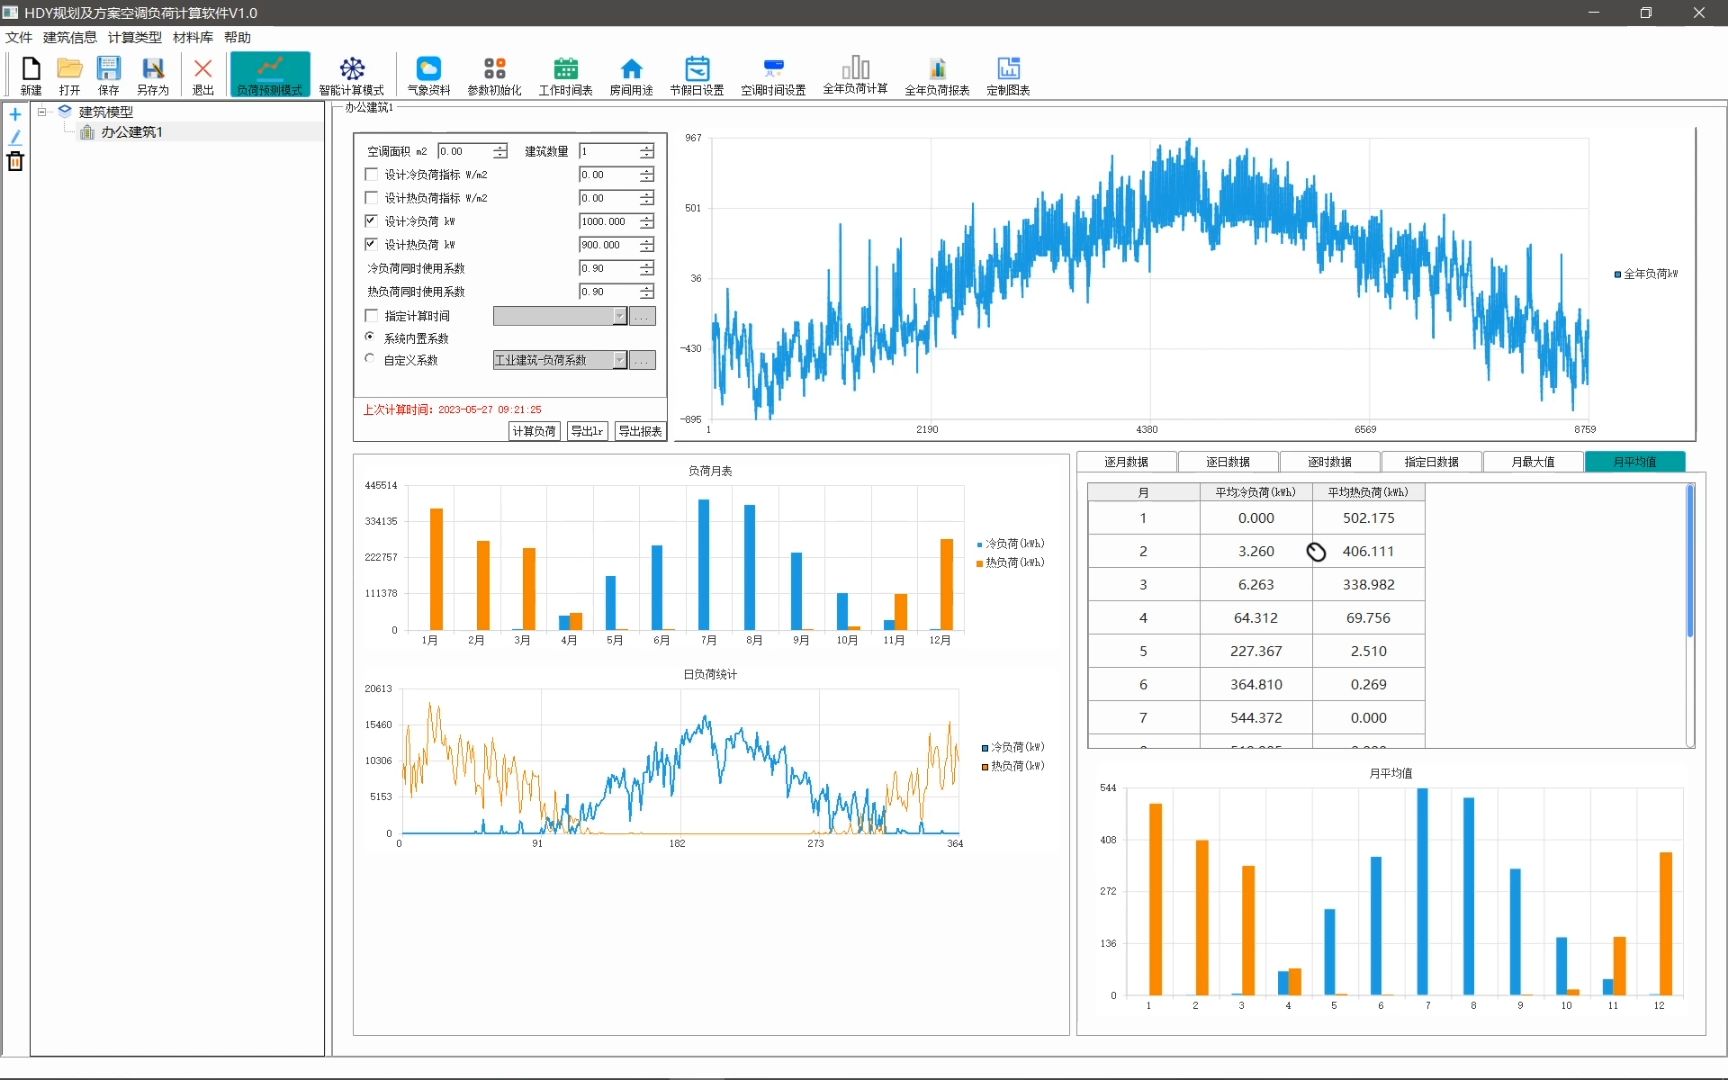Click 冷负荷同时使用系数 spinner arrows
Viewport: 1728px width, 1080px height.
click(646, 268)
